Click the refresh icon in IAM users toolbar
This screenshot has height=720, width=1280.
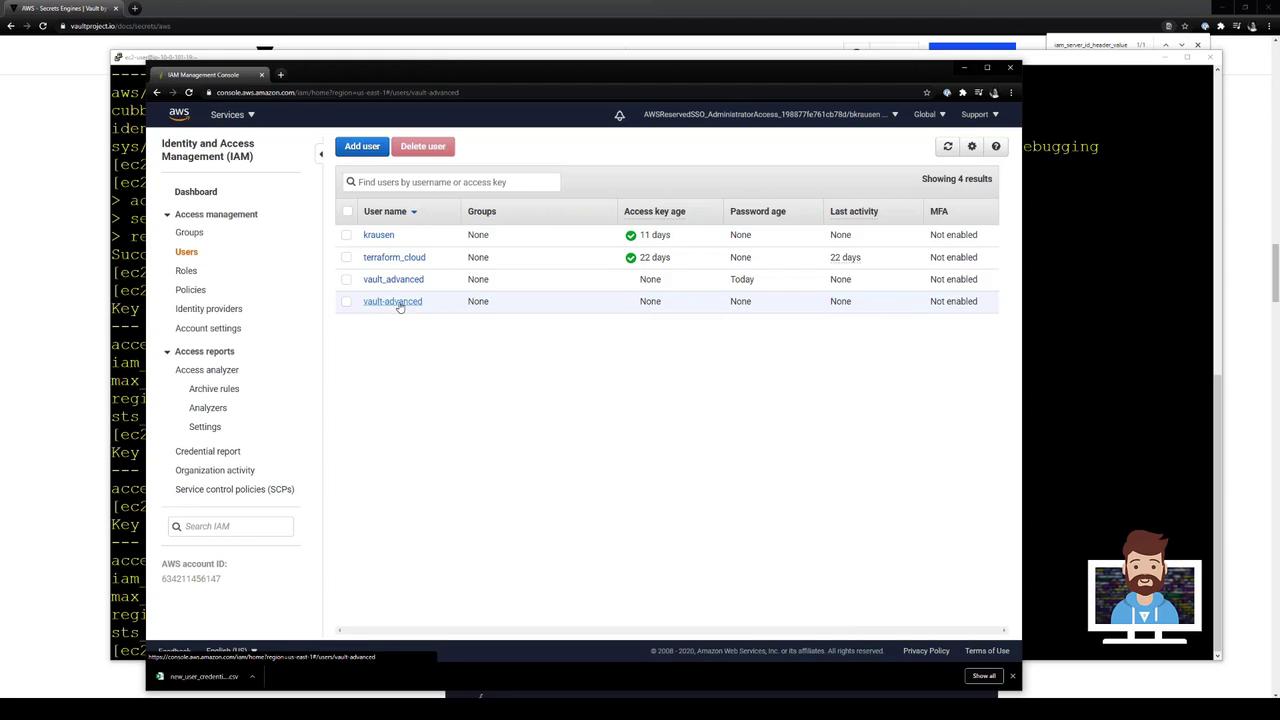[948, 147]
